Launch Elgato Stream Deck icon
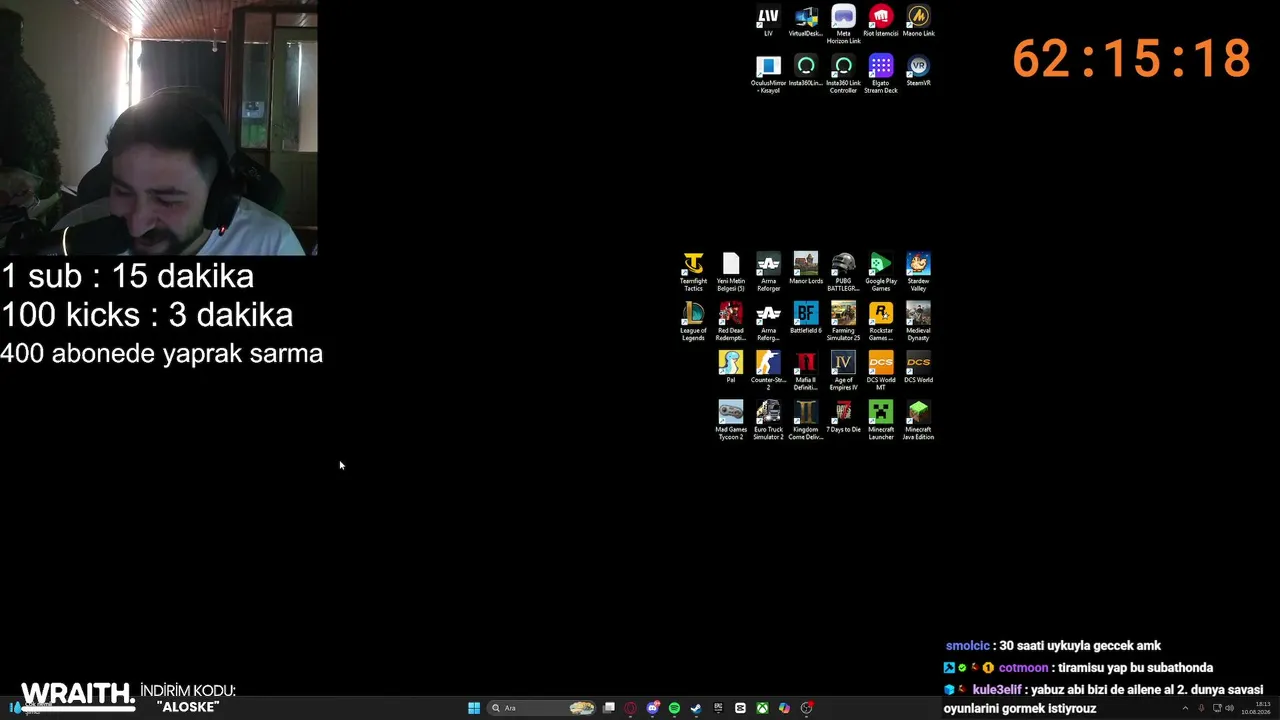 pos(881,74)
